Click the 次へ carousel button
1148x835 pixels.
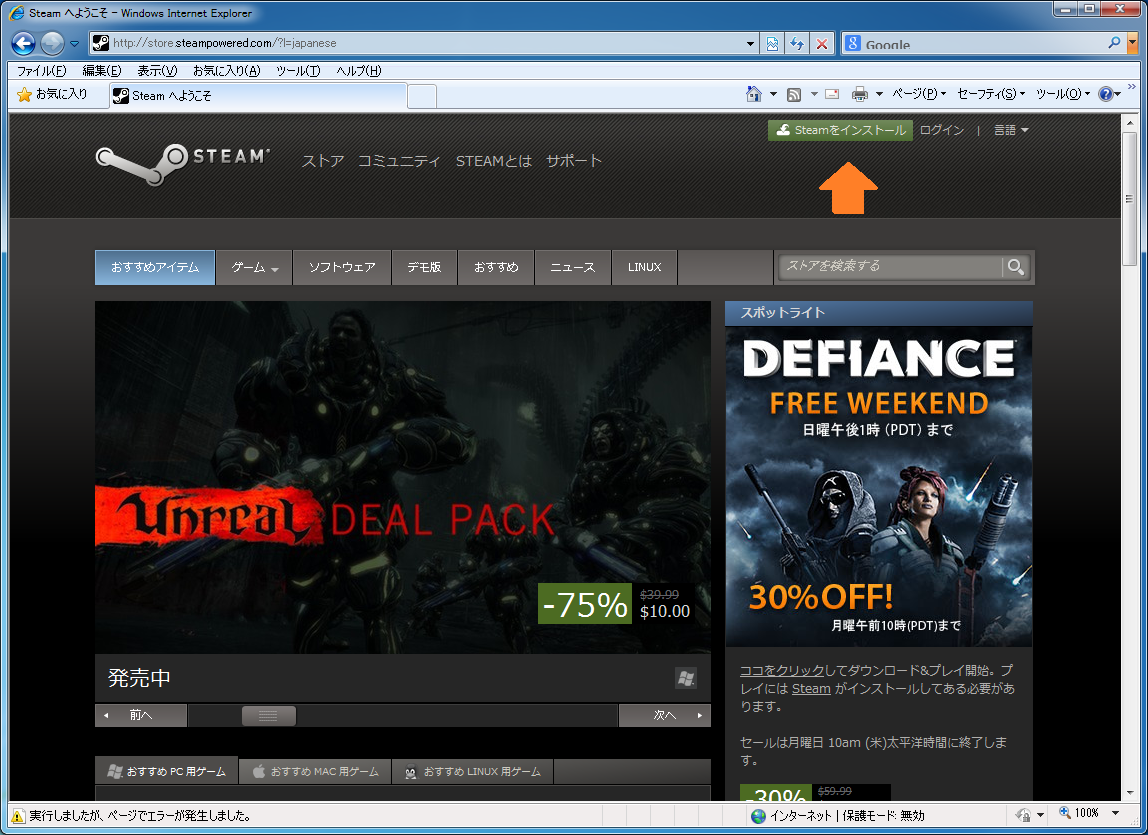(x=665, y=716)
